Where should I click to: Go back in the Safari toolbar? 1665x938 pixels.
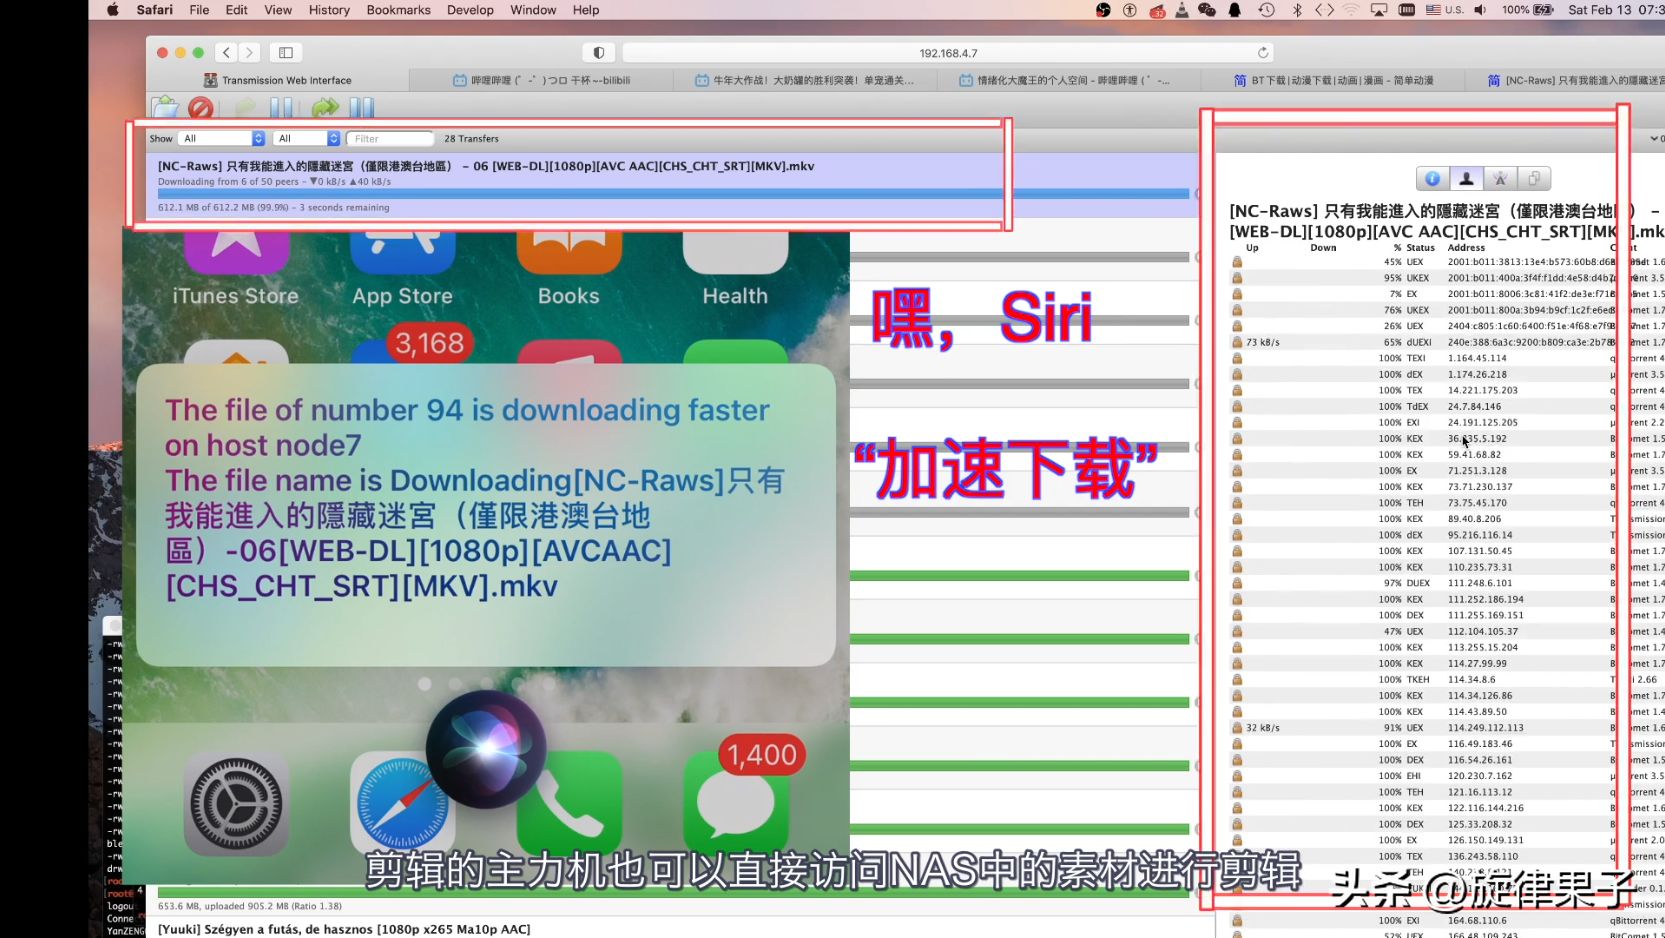point(226,52)
